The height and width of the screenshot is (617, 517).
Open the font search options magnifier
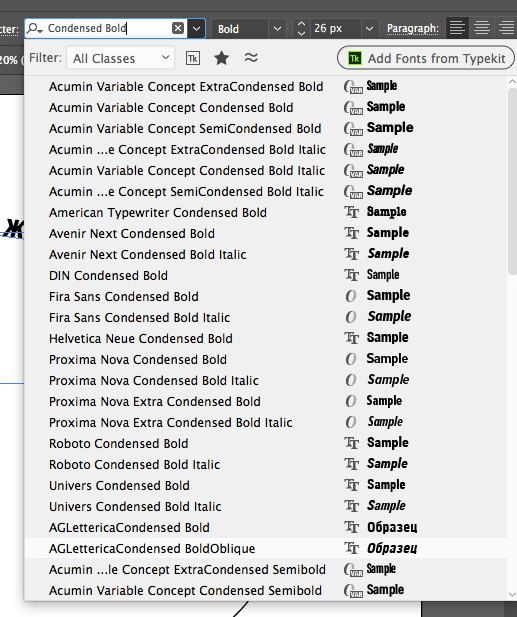(x=35, y=28)
